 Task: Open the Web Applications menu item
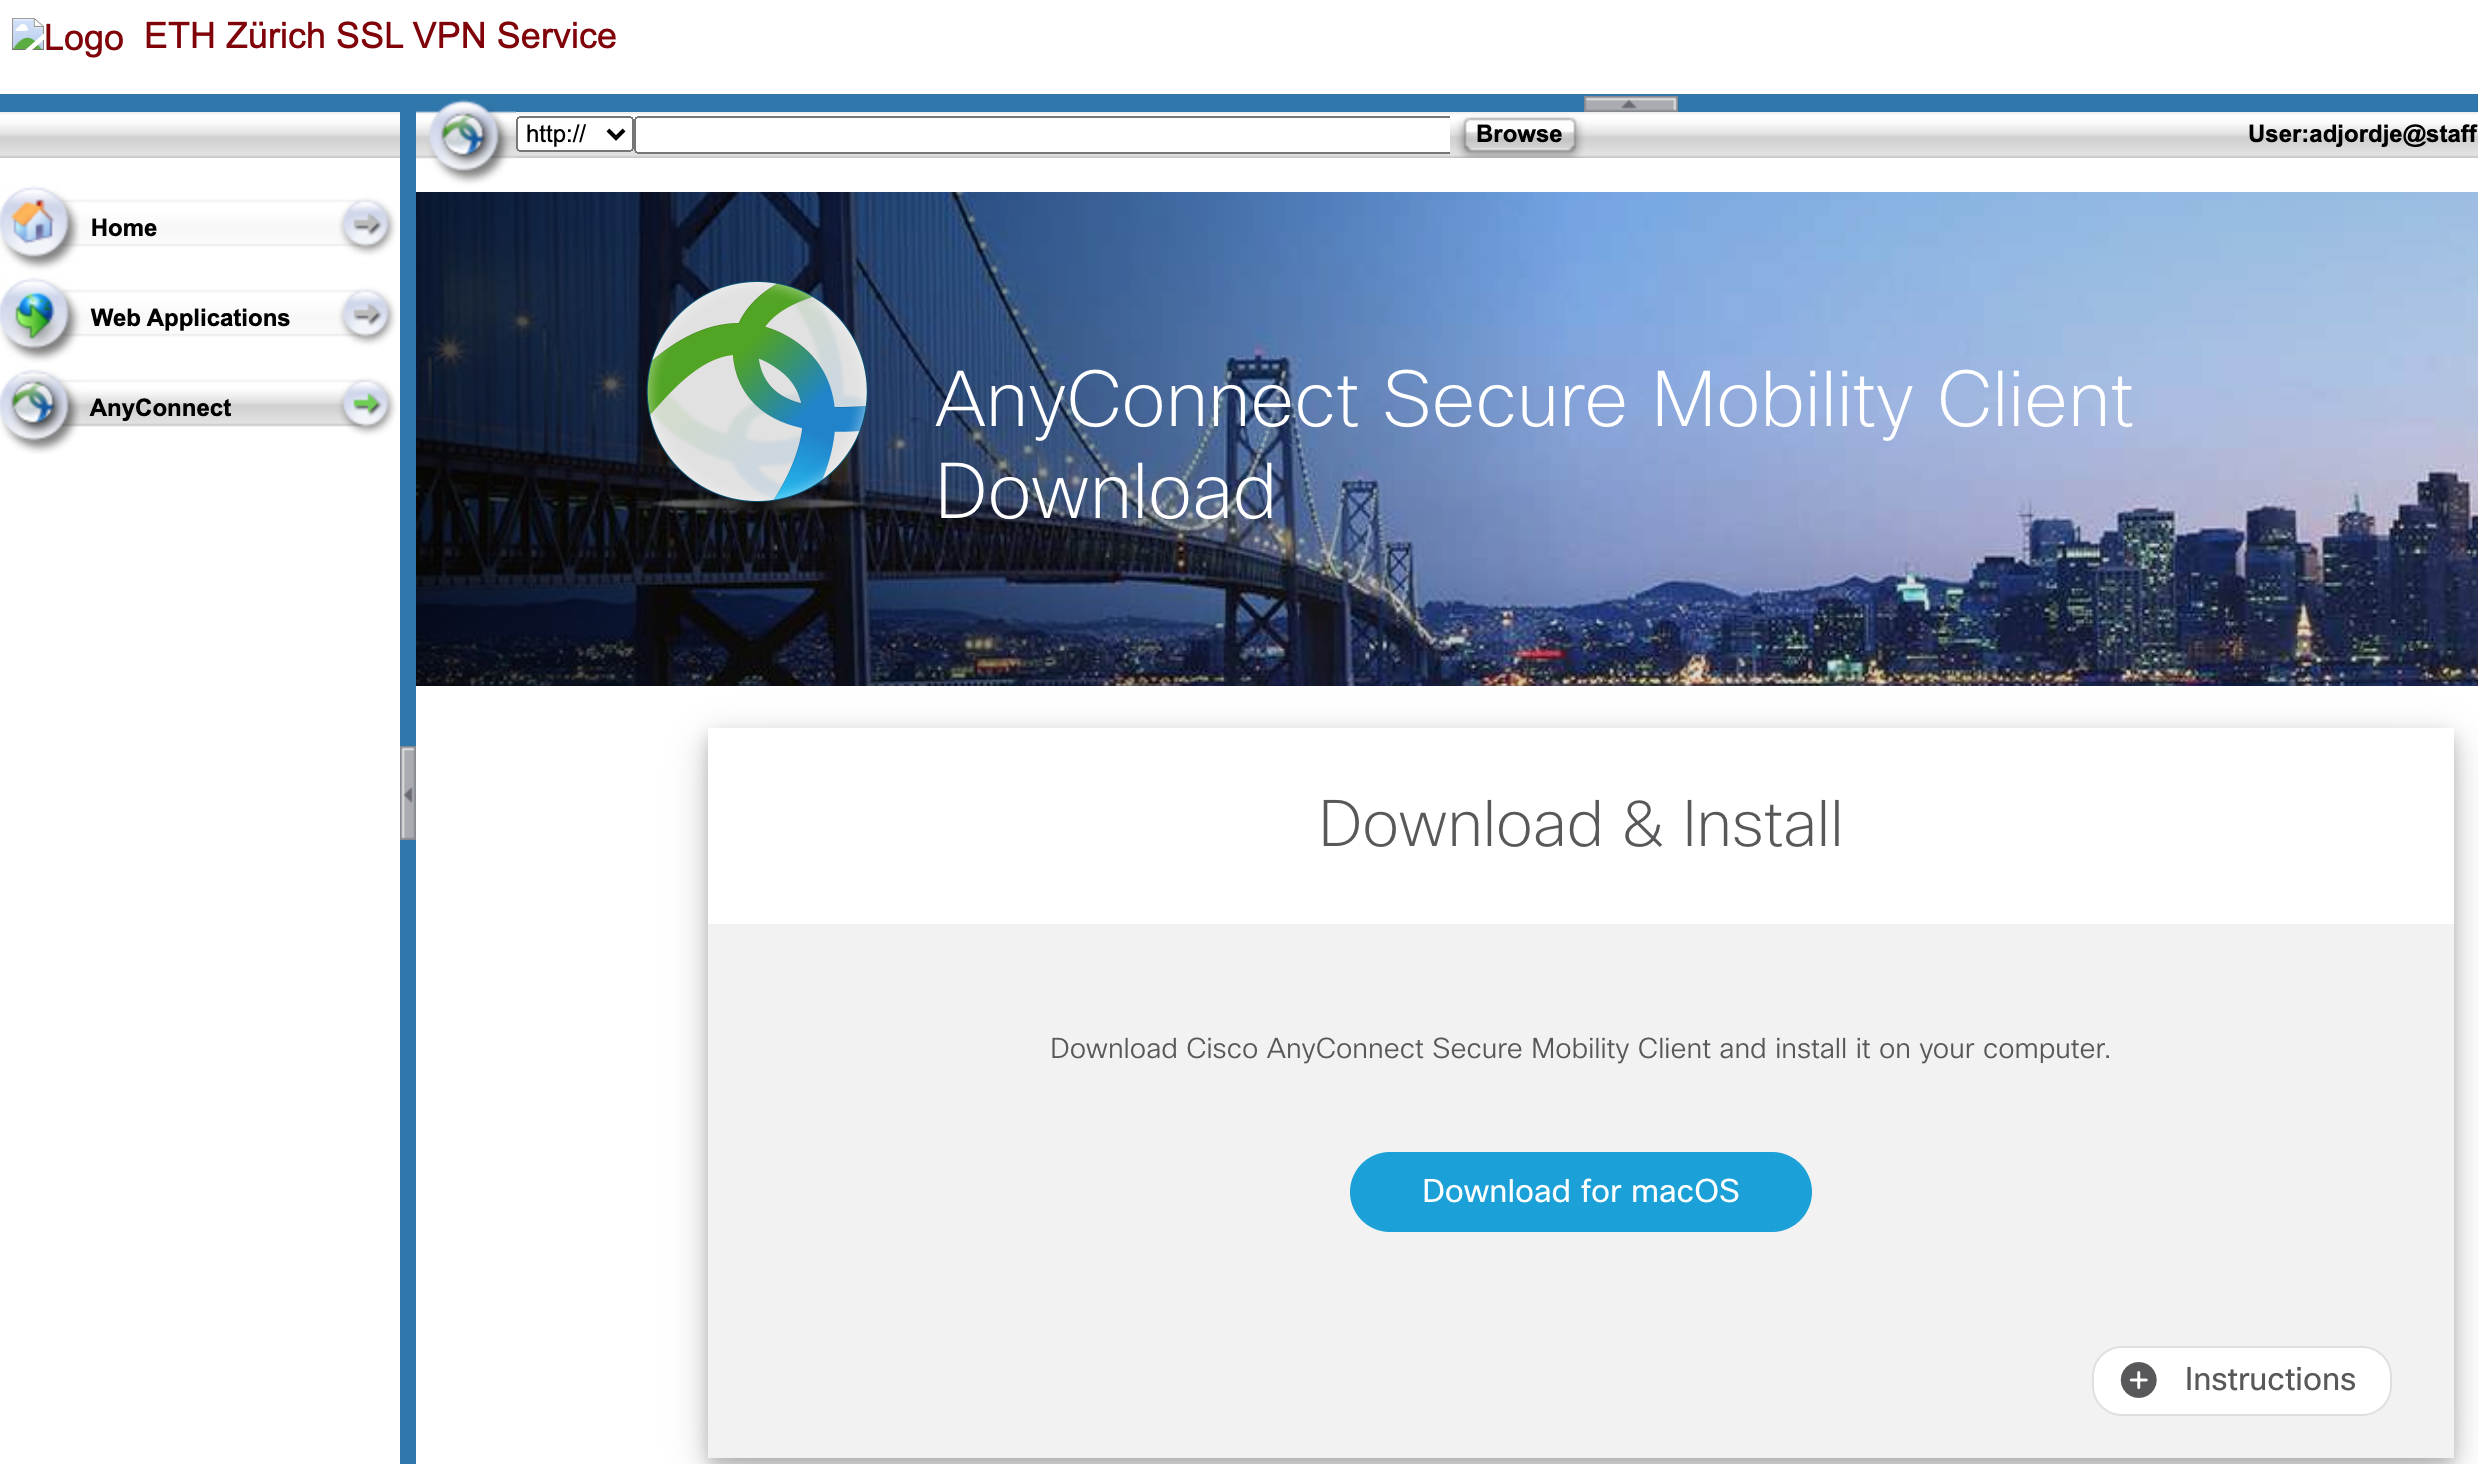point(196,316)
